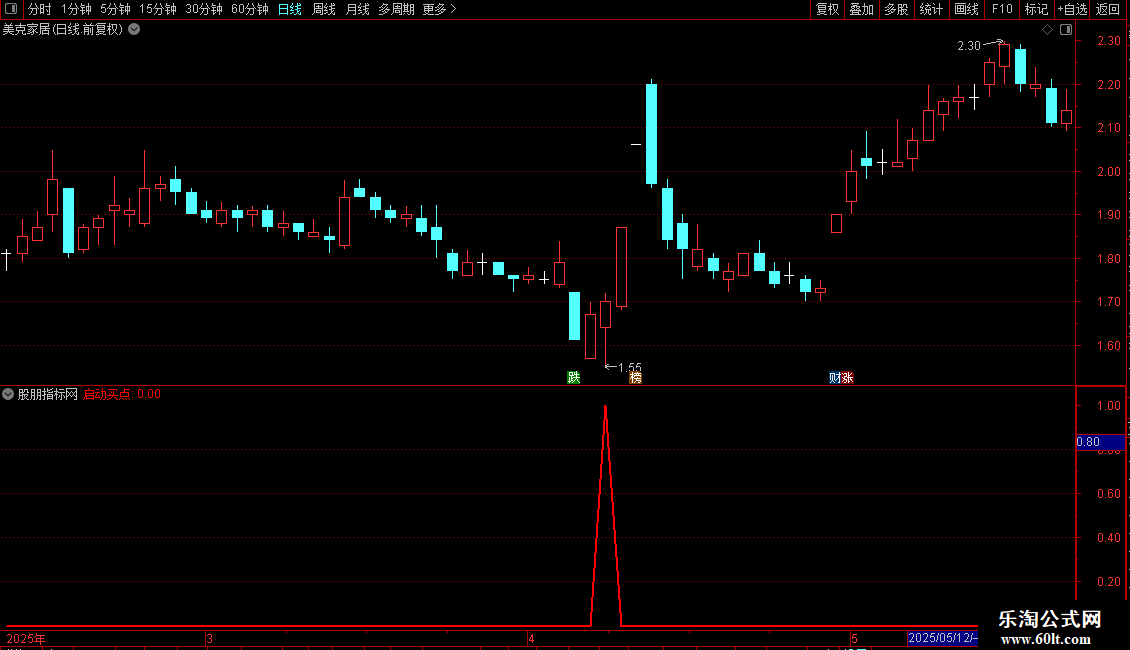This screenshot has height=650, width=1130.
Task: Click the 2025年 label on the time axis
Action: point(26,638)
